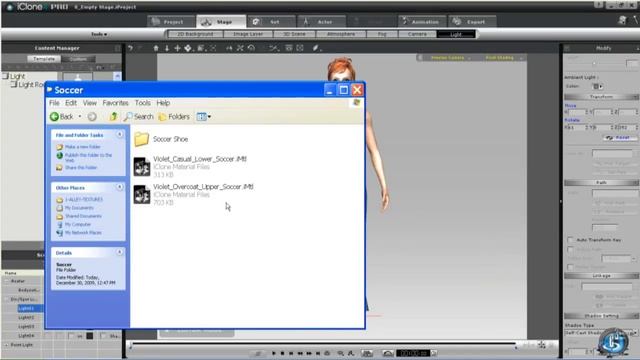Toggle the Light Room checkbox in content tree

[14, 84]
